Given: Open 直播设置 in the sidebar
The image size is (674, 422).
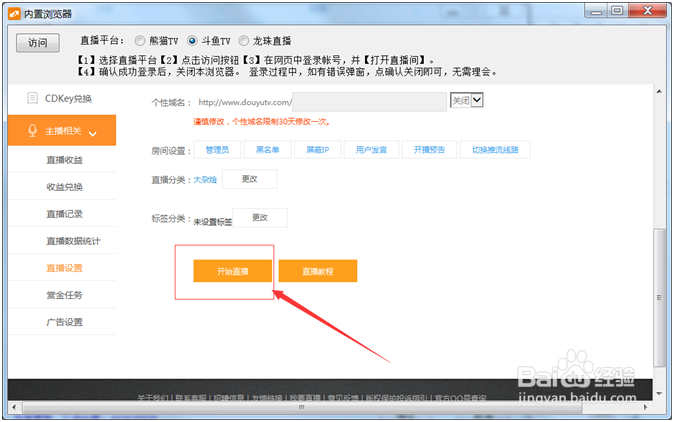Looking at the screenshot, I should (x=64, y=268).
